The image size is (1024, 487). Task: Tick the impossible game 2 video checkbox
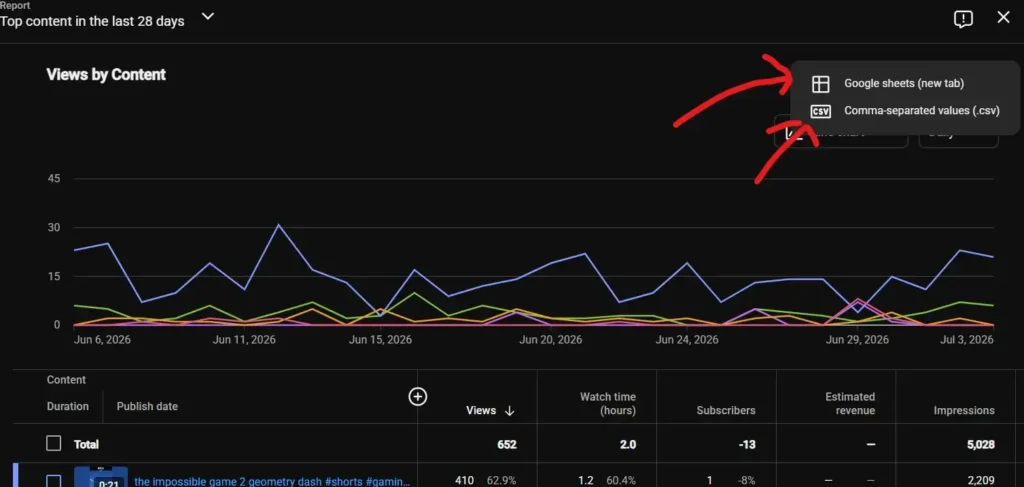[x=54, y=481]
